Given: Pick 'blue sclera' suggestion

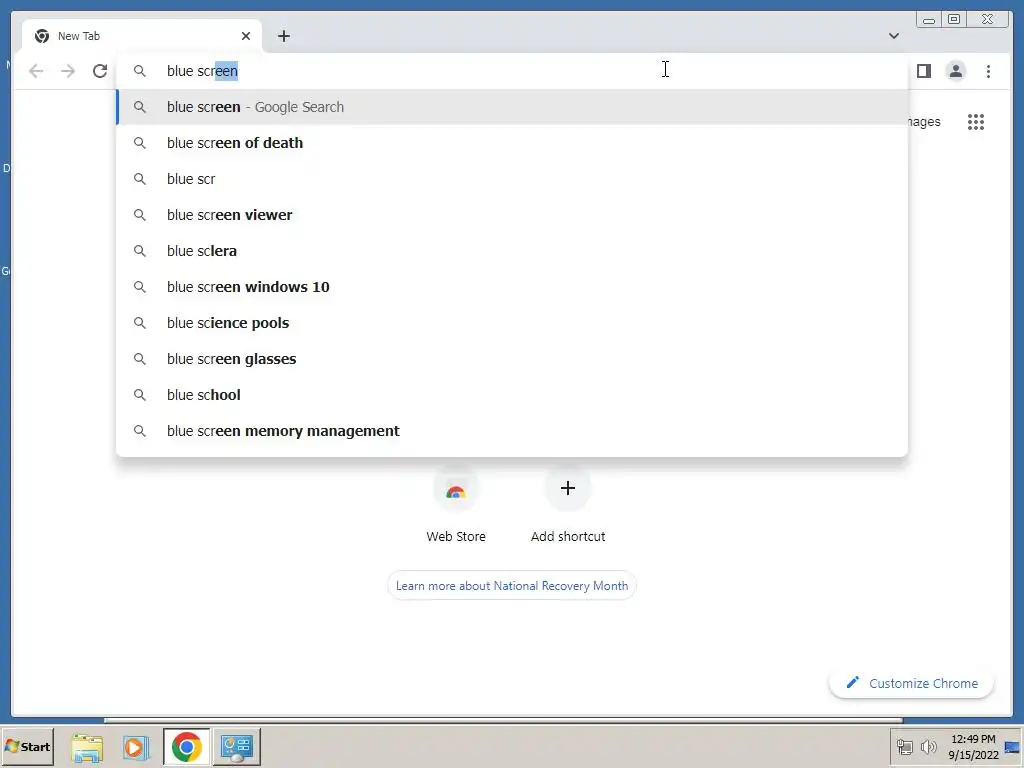Looking at the screenshot, I should [512, 251].
